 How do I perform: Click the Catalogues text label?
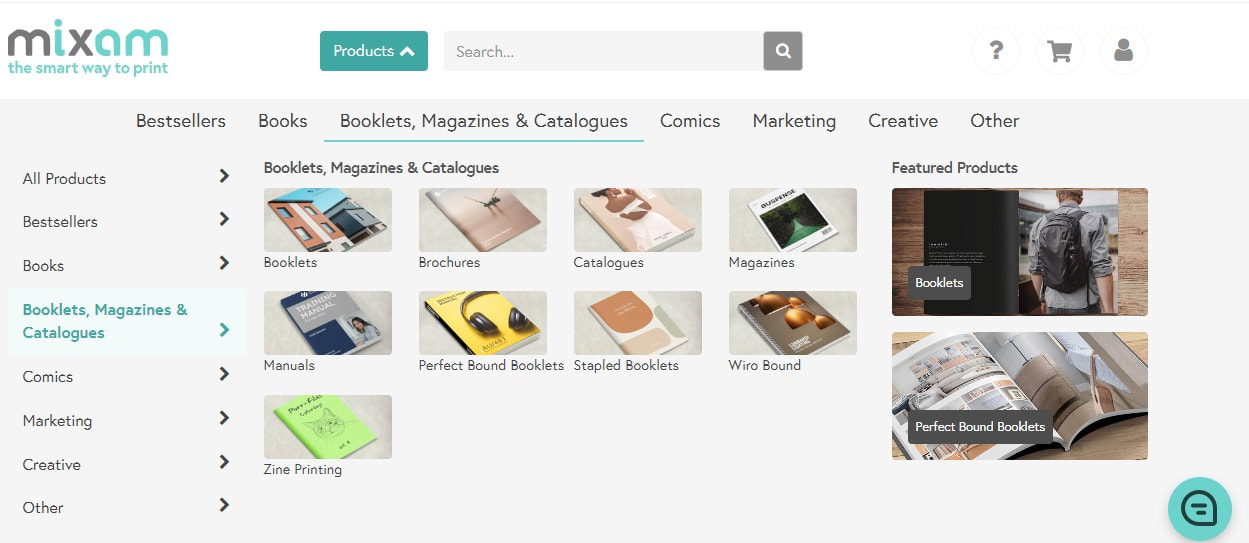pyautogui.click(x=608, y=262)
